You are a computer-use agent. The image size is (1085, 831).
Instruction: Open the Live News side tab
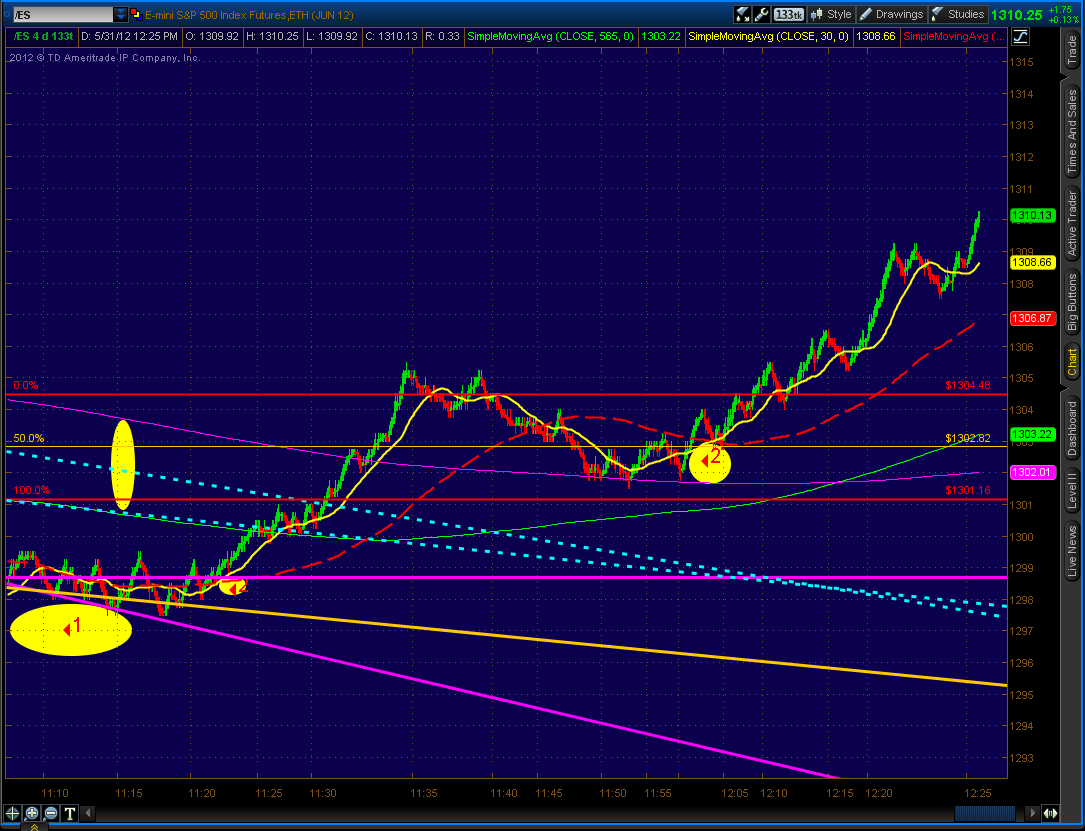(x=1072, y=551)
